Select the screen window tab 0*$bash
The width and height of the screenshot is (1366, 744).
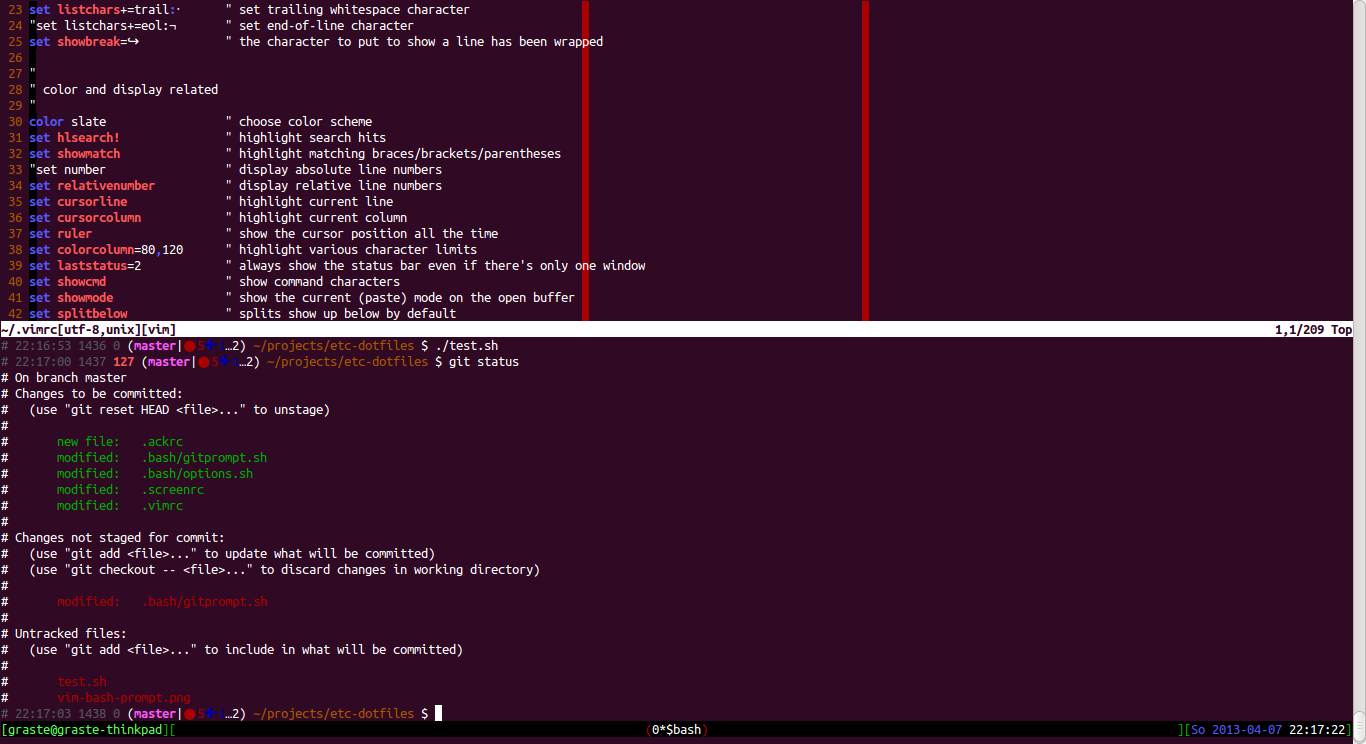click(x=677, y=729)
